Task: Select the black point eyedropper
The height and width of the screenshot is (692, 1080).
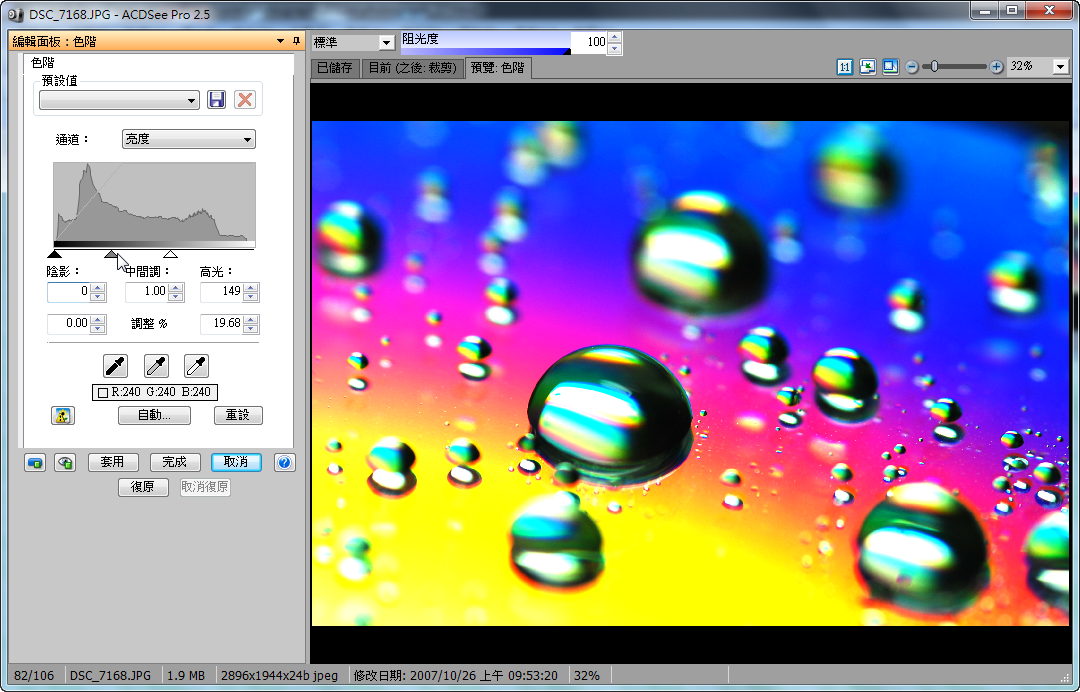Action: pyautogui.click(x=117, y=366)
